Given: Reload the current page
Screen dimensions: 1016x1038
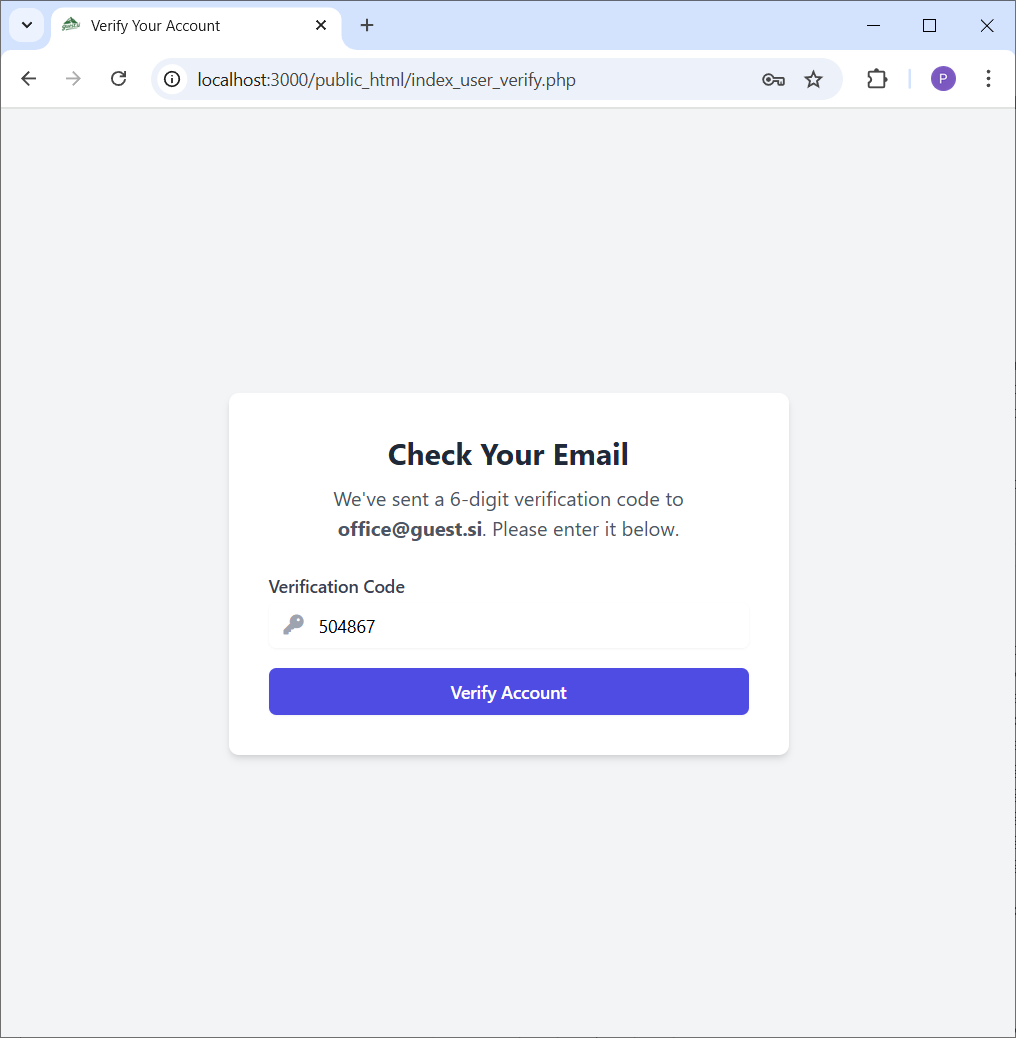Looking at the screenshot, I should tap(118, 79).
